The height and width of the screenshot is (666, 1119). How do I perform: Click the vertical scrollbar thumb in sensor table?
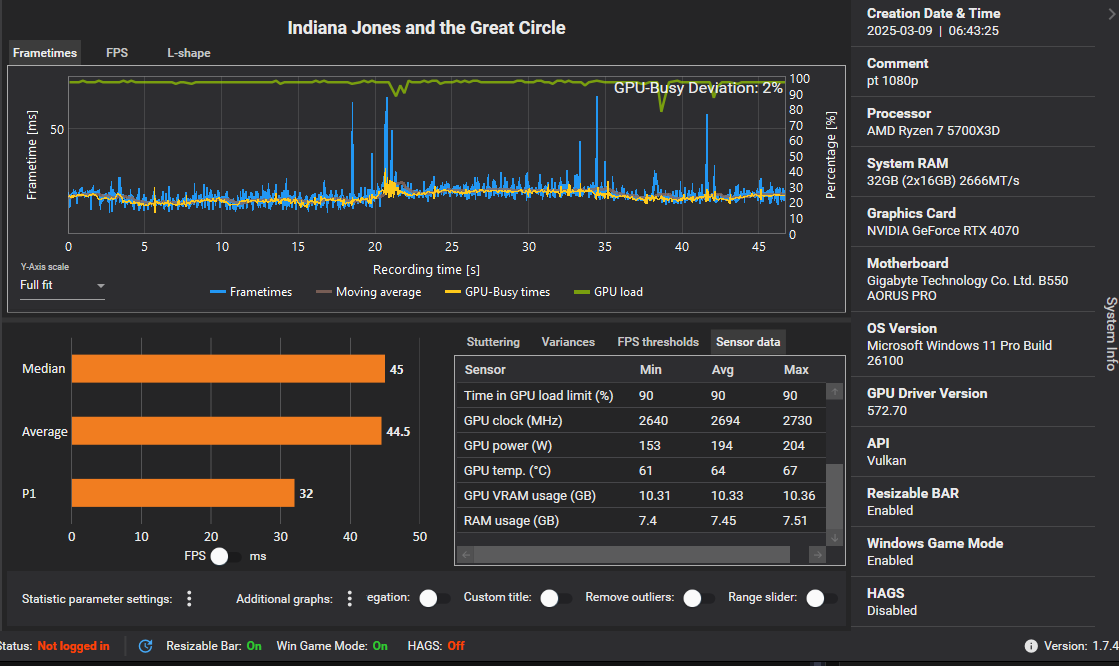(834, 496)
